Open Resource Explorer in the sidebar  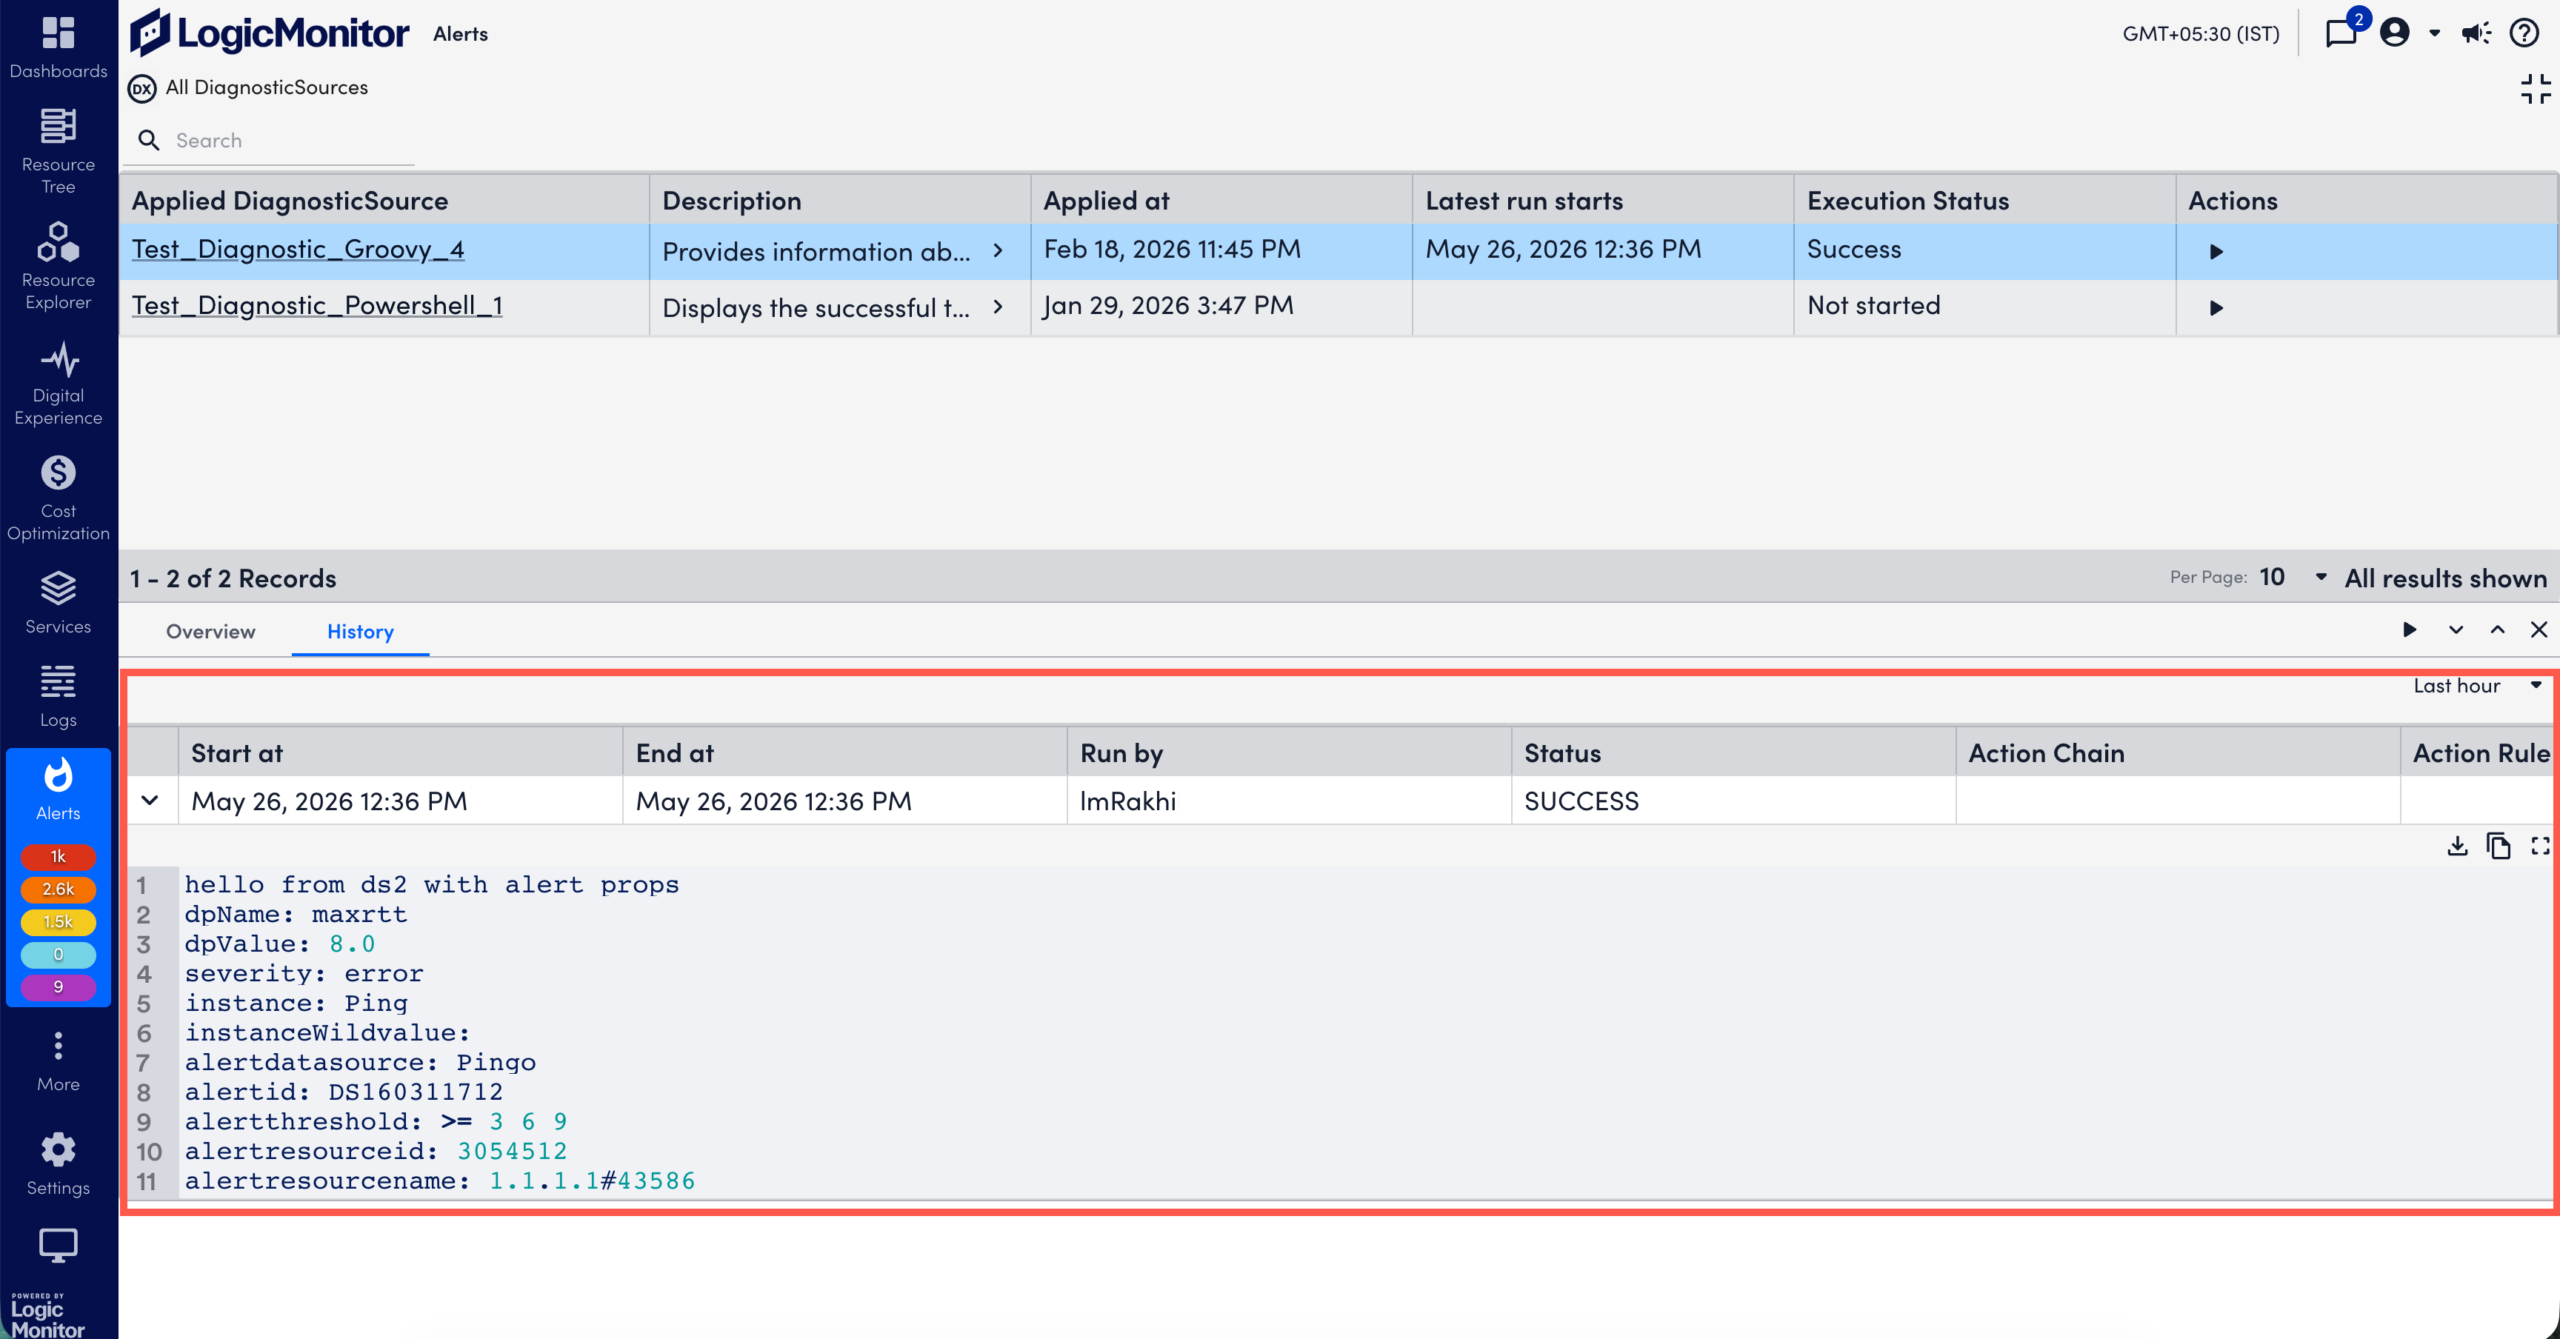point(58,266)
